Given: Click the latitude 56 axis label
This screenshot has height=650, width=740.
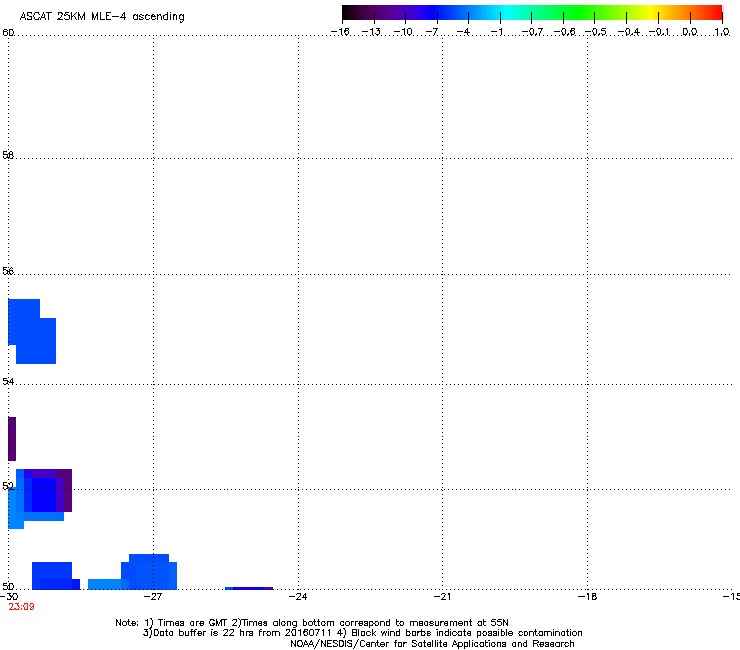Looking at the screenshot, I should click(8, 271).
